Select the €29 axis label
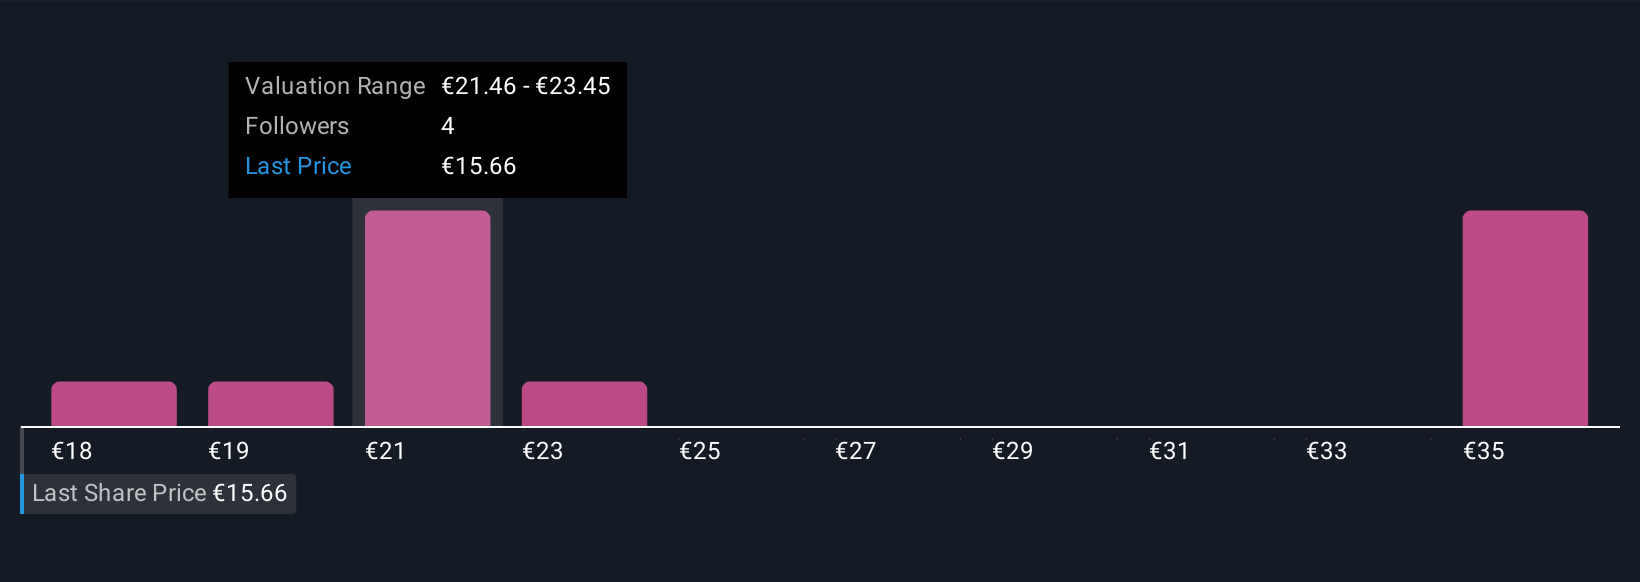Viewport: 1640px width, 582px height. pyautogui.click(x=1013, y=451)
